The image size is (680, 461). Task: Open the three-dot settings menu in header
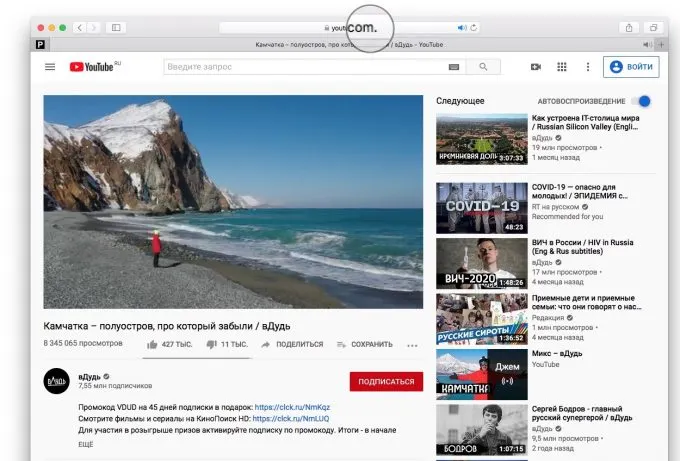587,67
